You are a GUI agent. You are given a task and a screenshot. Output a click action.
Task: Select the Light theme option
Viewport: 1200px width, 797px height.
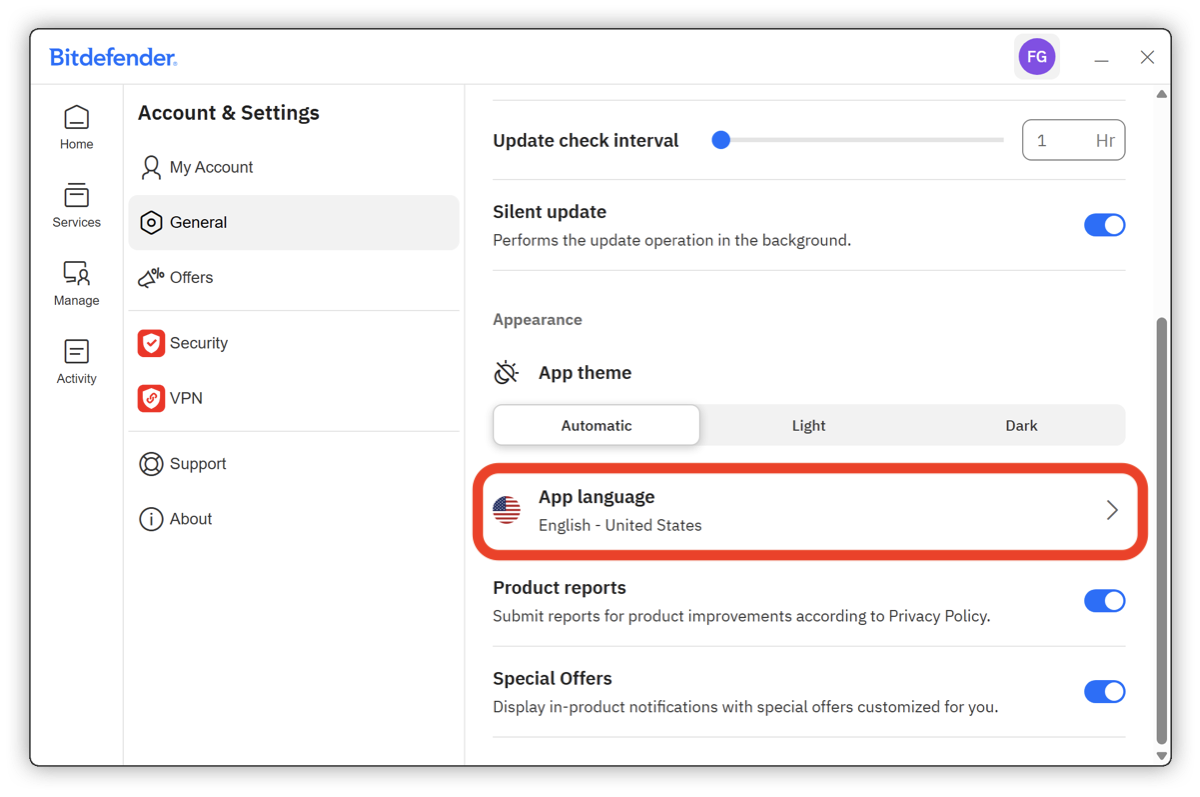point(808,425)
